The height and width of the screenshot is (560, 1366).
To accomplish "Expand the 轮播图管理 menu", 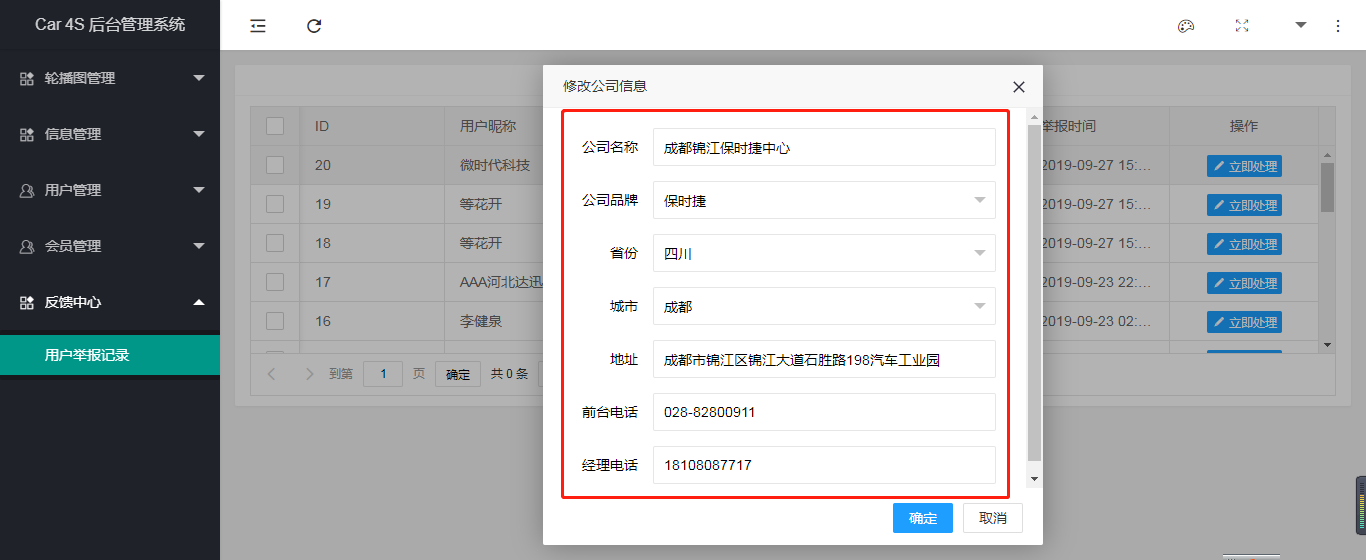I will [x=199, y=78].
